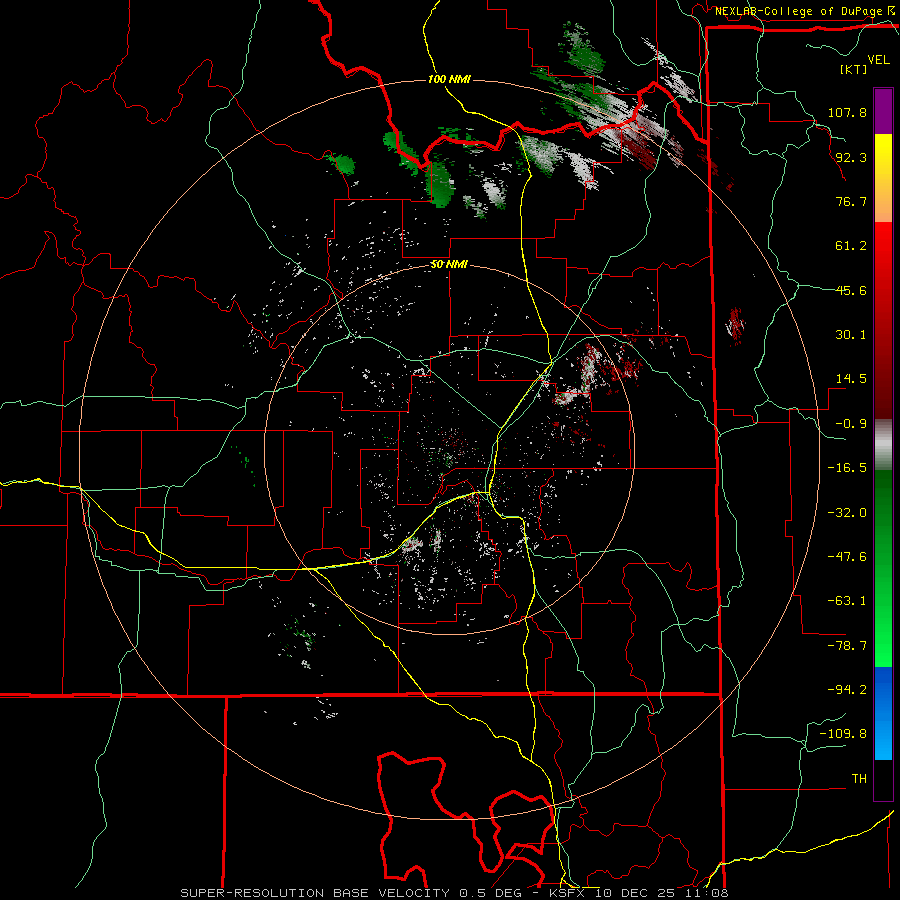
Task: Select the 14.5 scale value
Action: [851, 379]
